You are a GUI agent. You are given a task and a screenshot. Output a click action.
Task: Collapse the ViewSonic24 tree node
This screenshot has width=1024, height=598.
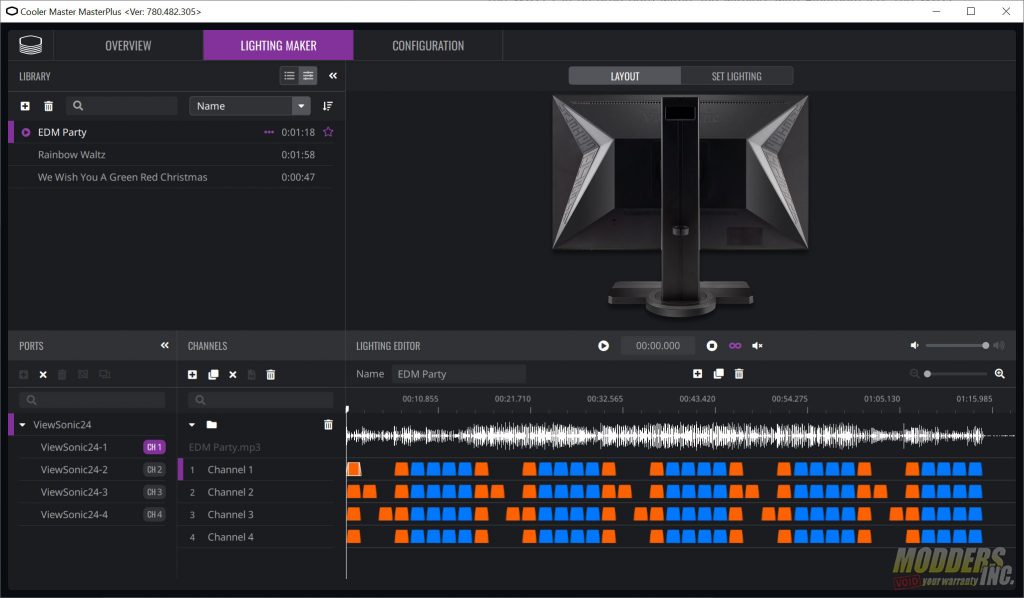tap(22, 424)
